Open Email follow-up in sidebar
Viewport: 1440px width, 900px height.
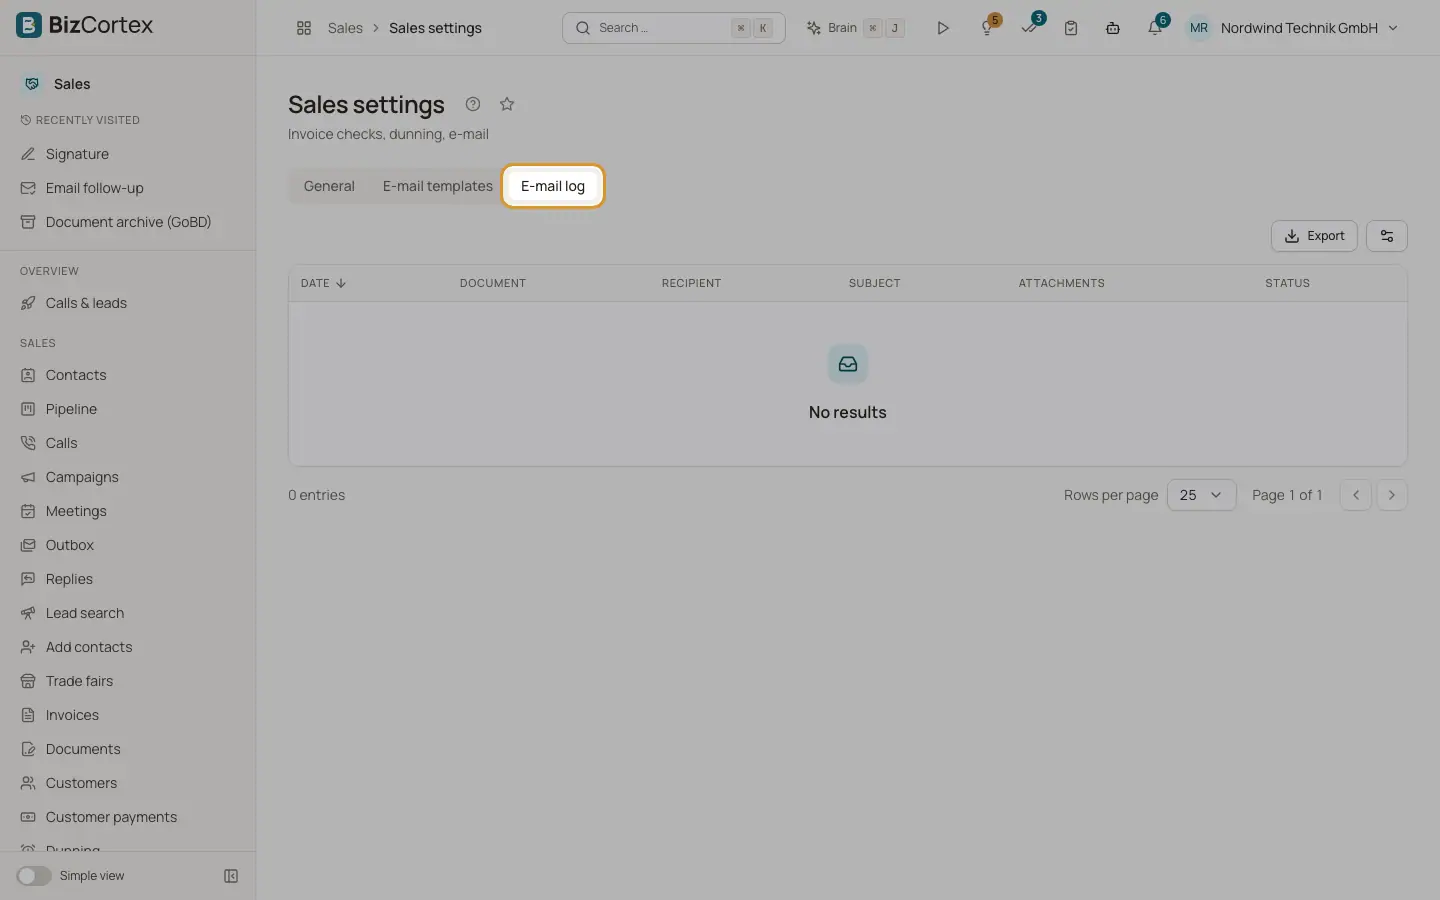128,188
